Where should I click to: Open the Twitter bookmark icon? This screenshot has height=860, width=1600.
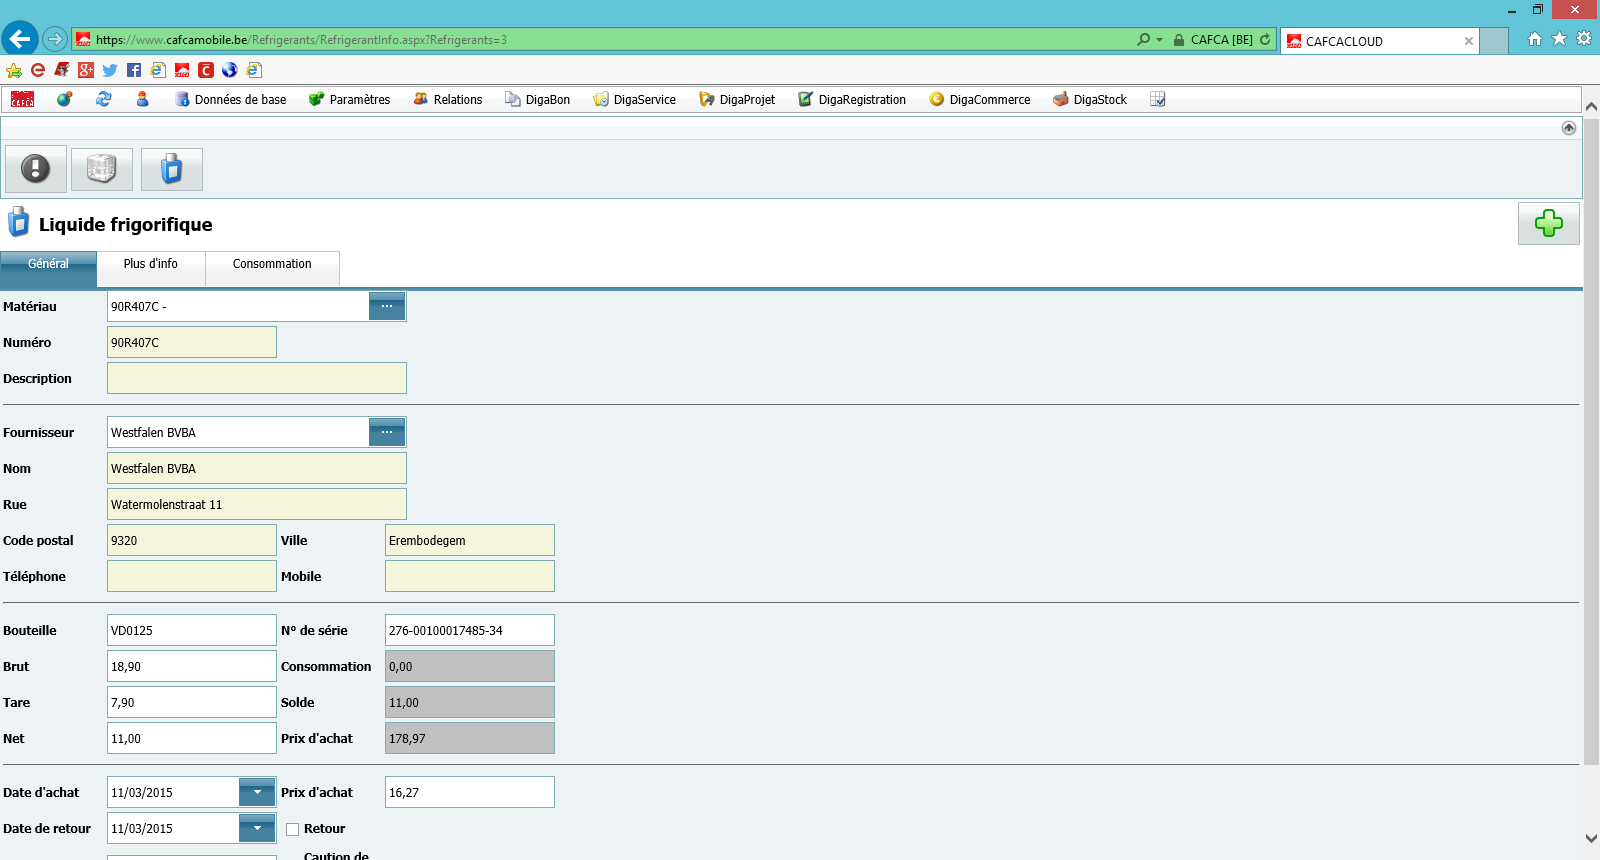point(110,70)
